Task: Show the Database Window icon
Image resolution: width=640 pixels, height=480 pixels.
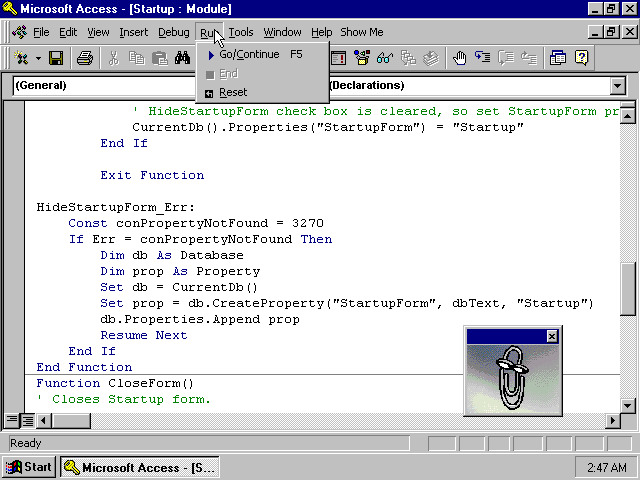Action: click(558, 58)
